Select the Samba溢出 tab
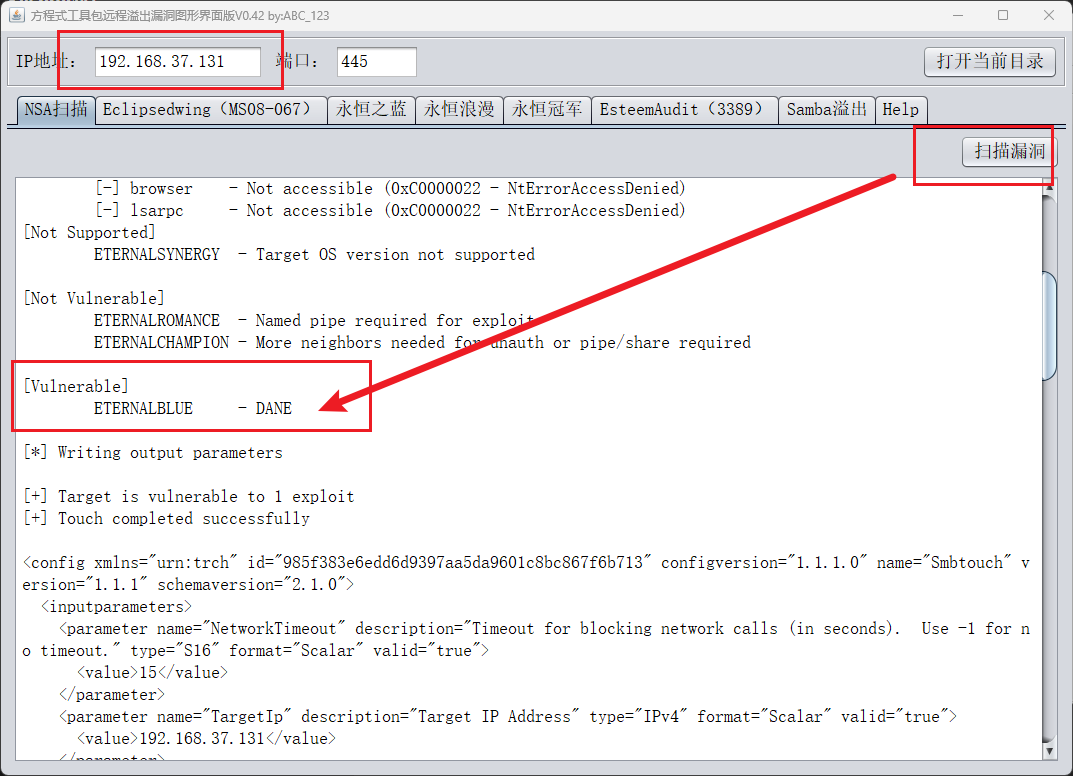The image size is (1073, 776). [x=827, y=110]
